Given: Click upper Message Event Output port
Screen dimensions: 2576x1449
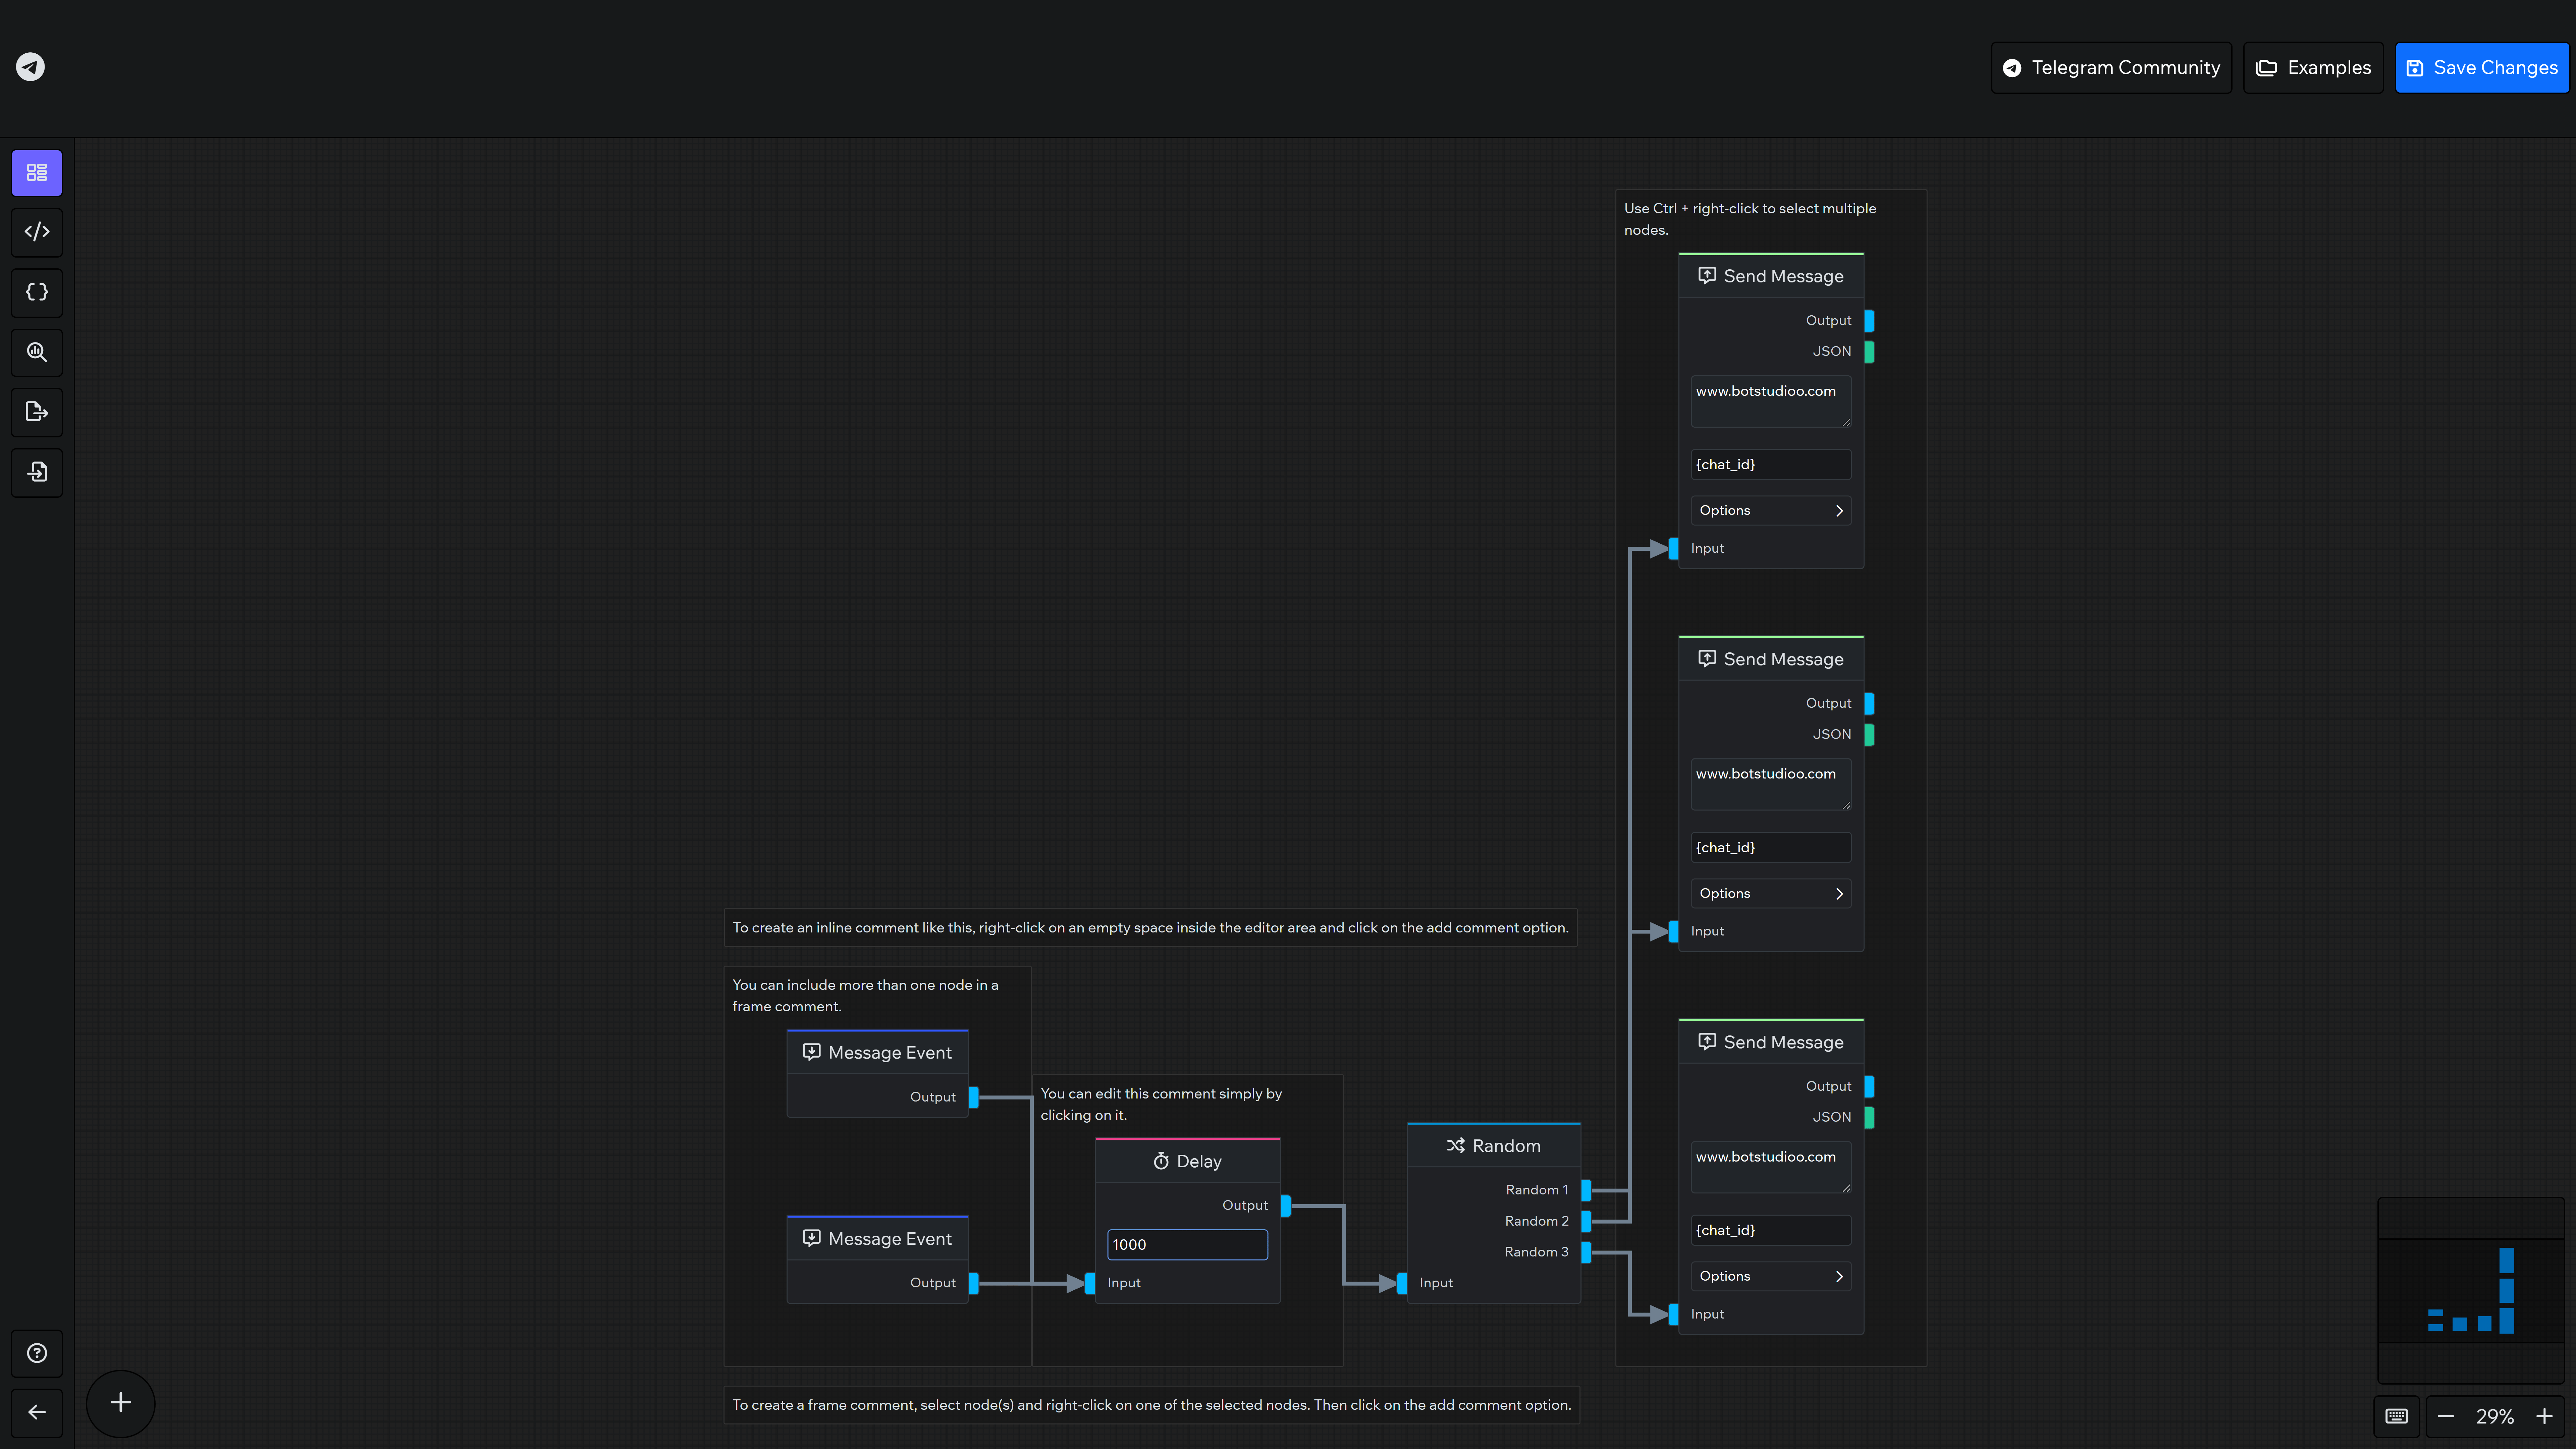Looking at the screenshot, I should click(974, 1097).
